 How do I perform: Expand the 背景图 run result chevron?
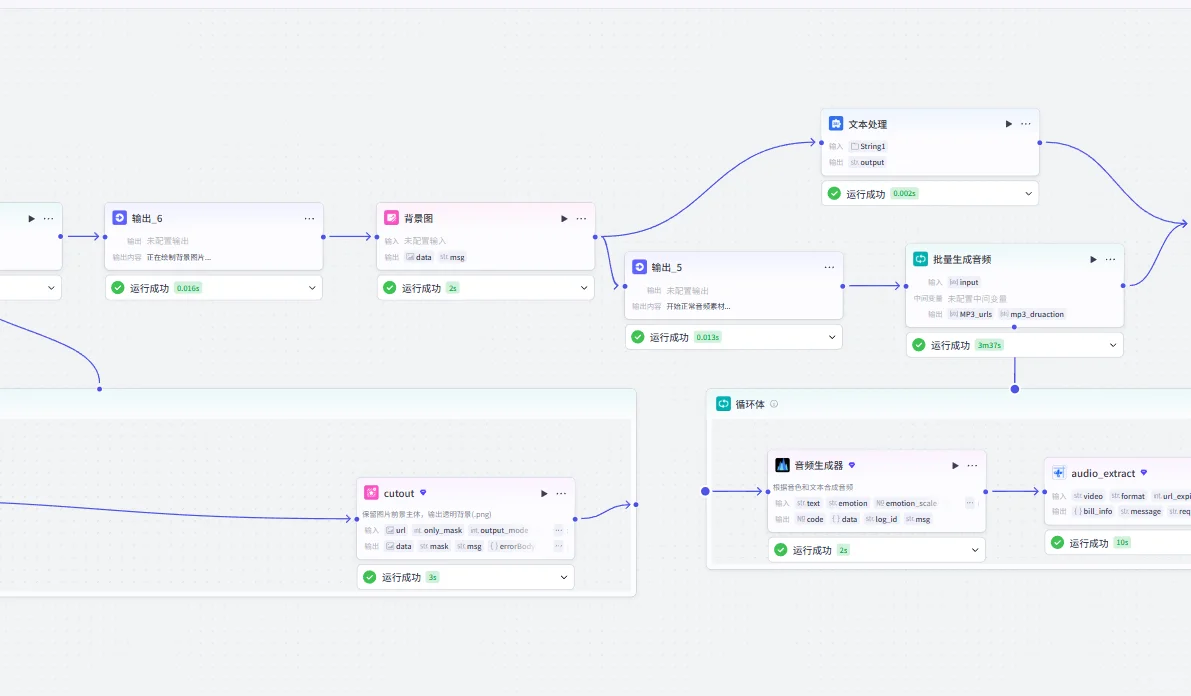(x=584, y=288)
